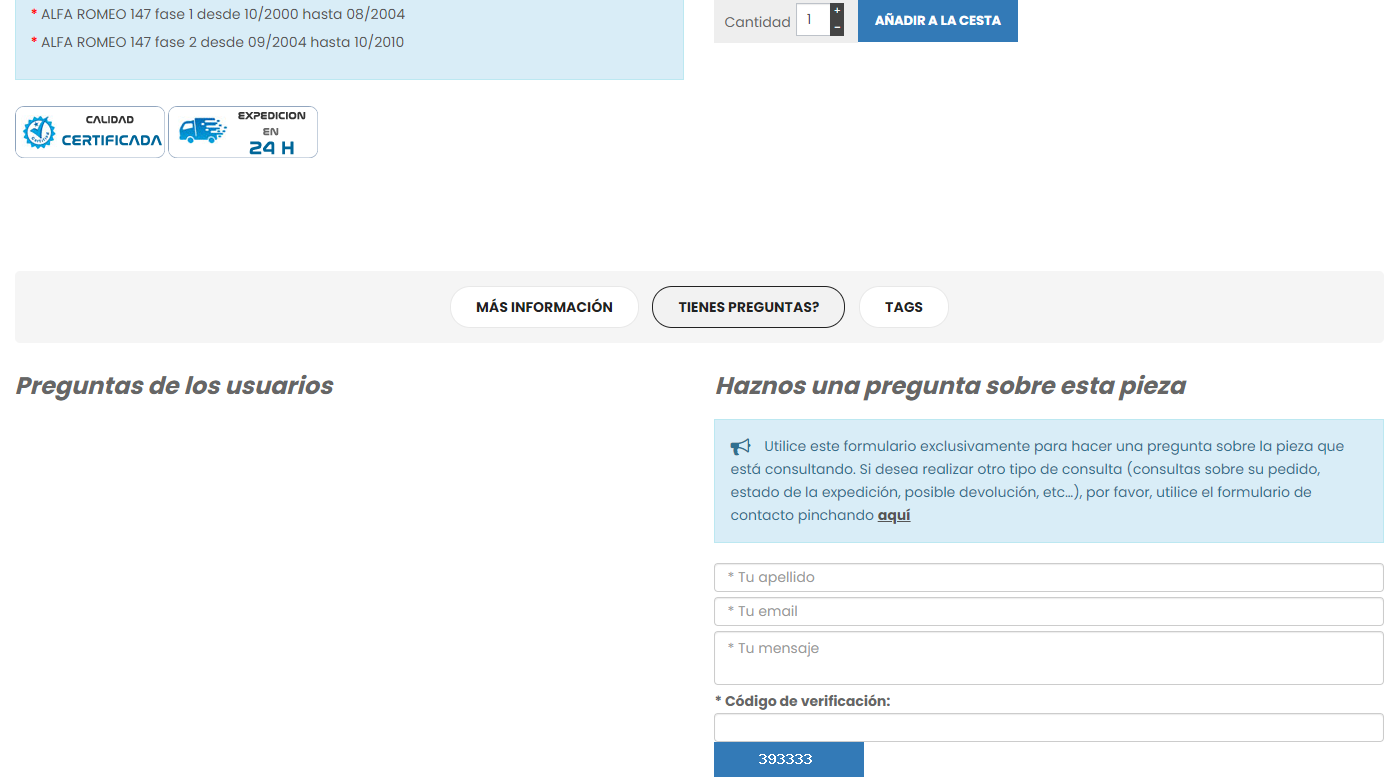This screenshot has width=1395, height=784.
Task: Focus the Tu email field
Action: pos(1049,611)
